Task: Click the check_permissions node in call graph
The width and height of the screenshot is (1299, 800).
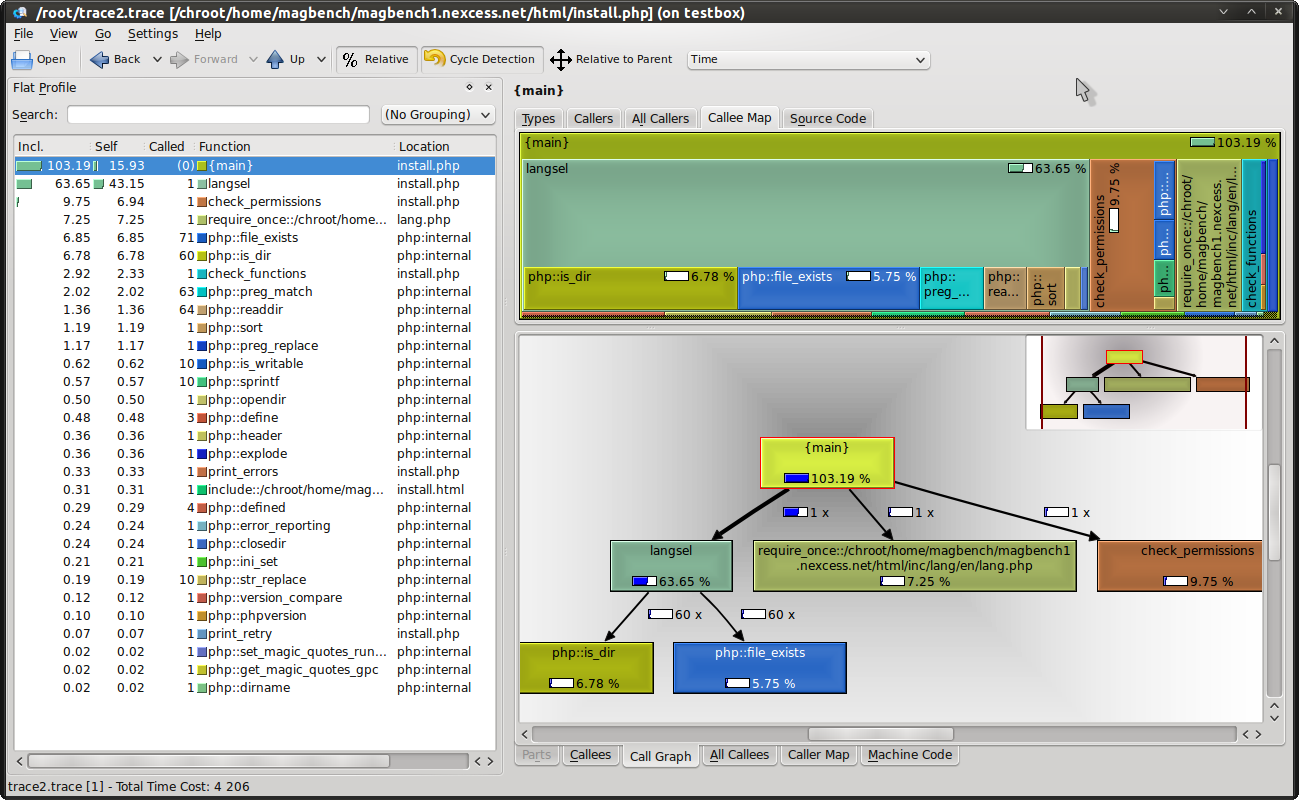Action: click(1179, 565)
